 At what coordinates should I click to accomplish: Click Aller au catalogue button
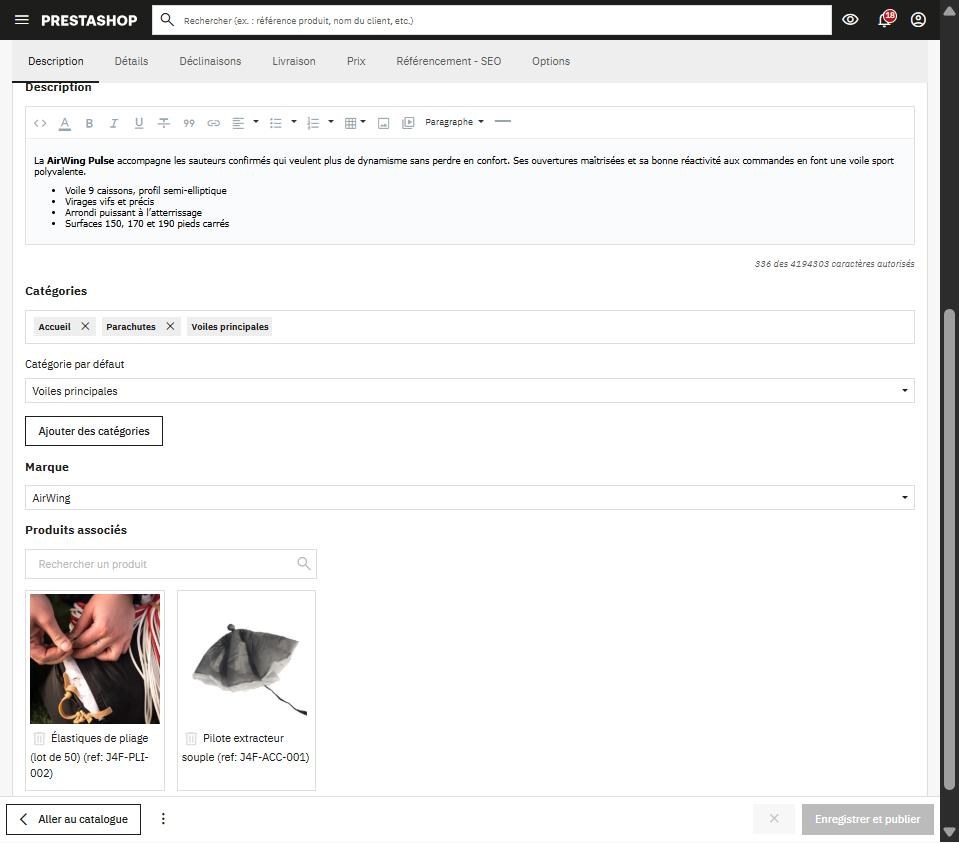[73, 819]
